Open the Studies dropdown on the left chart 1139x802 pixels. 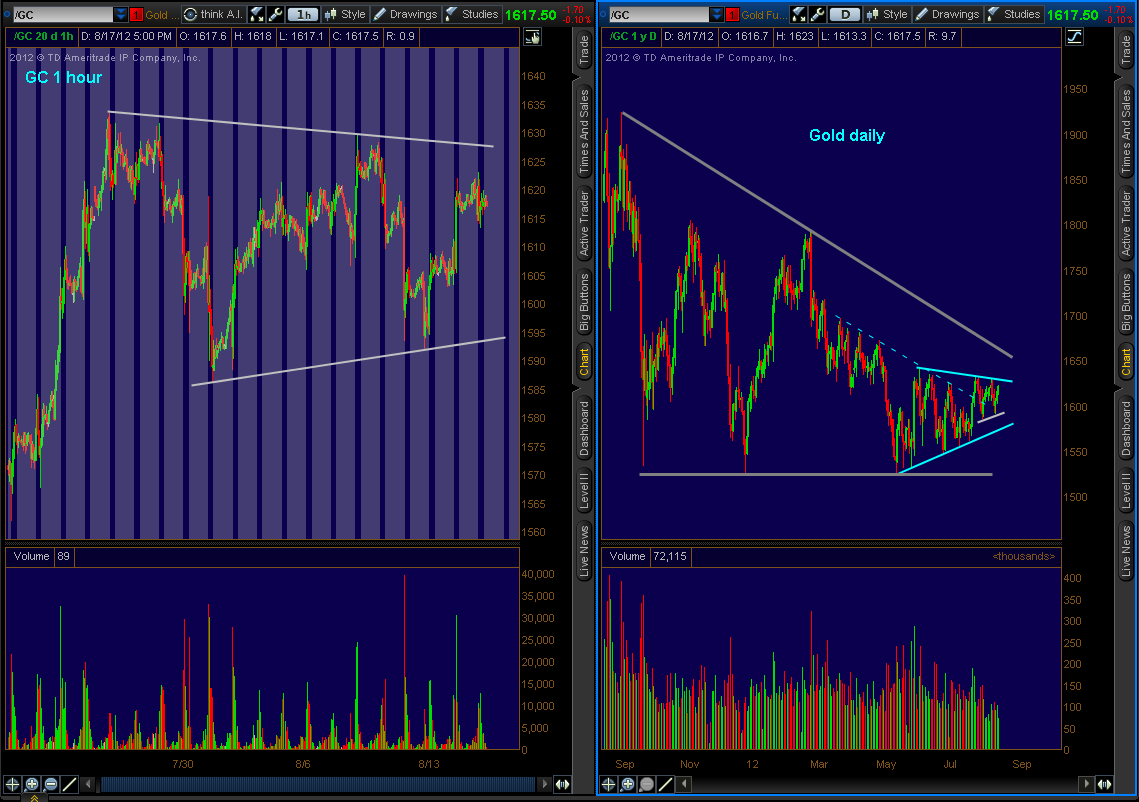coord(471,14)
